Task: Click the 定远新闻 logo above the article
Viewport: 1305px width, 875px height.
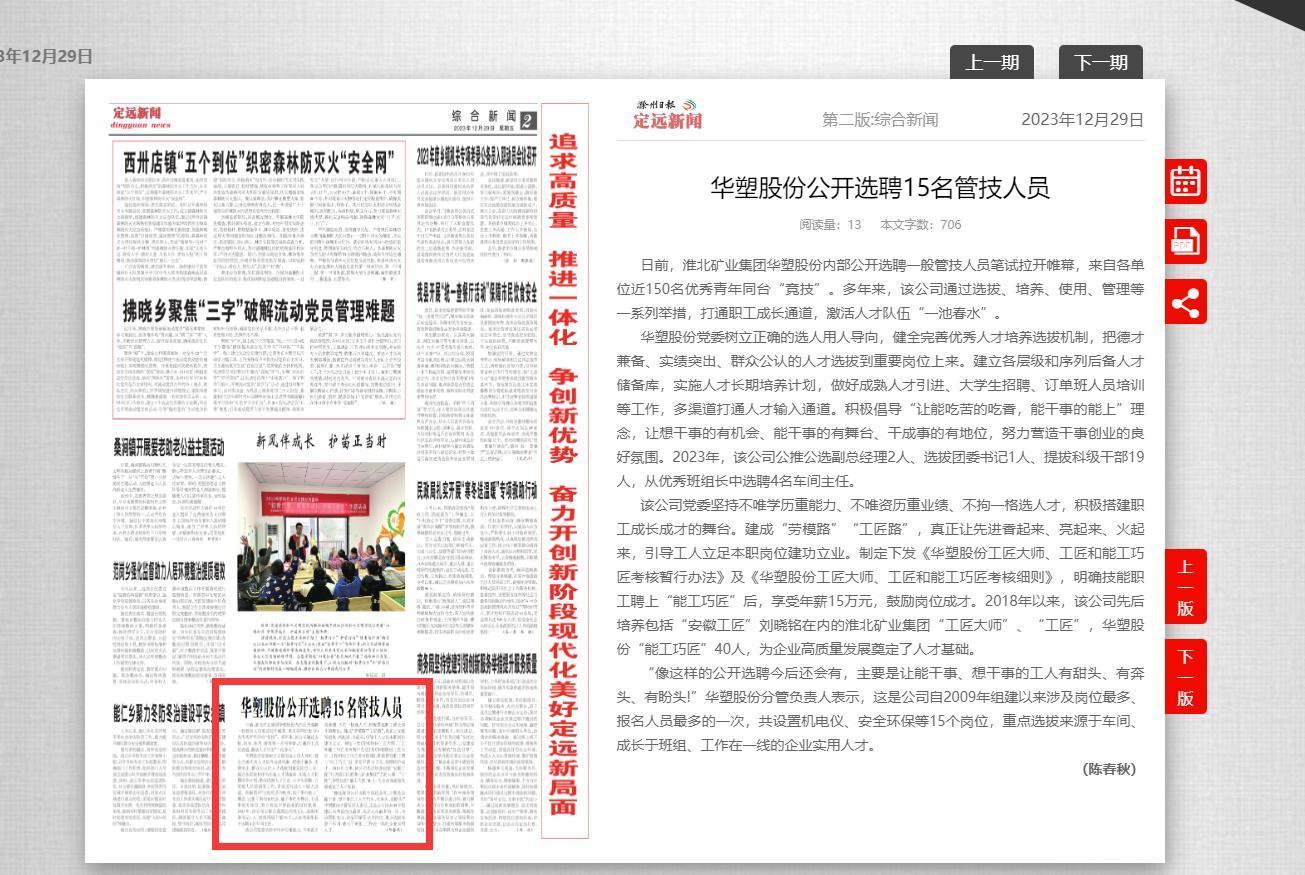Action: [668, 116]
